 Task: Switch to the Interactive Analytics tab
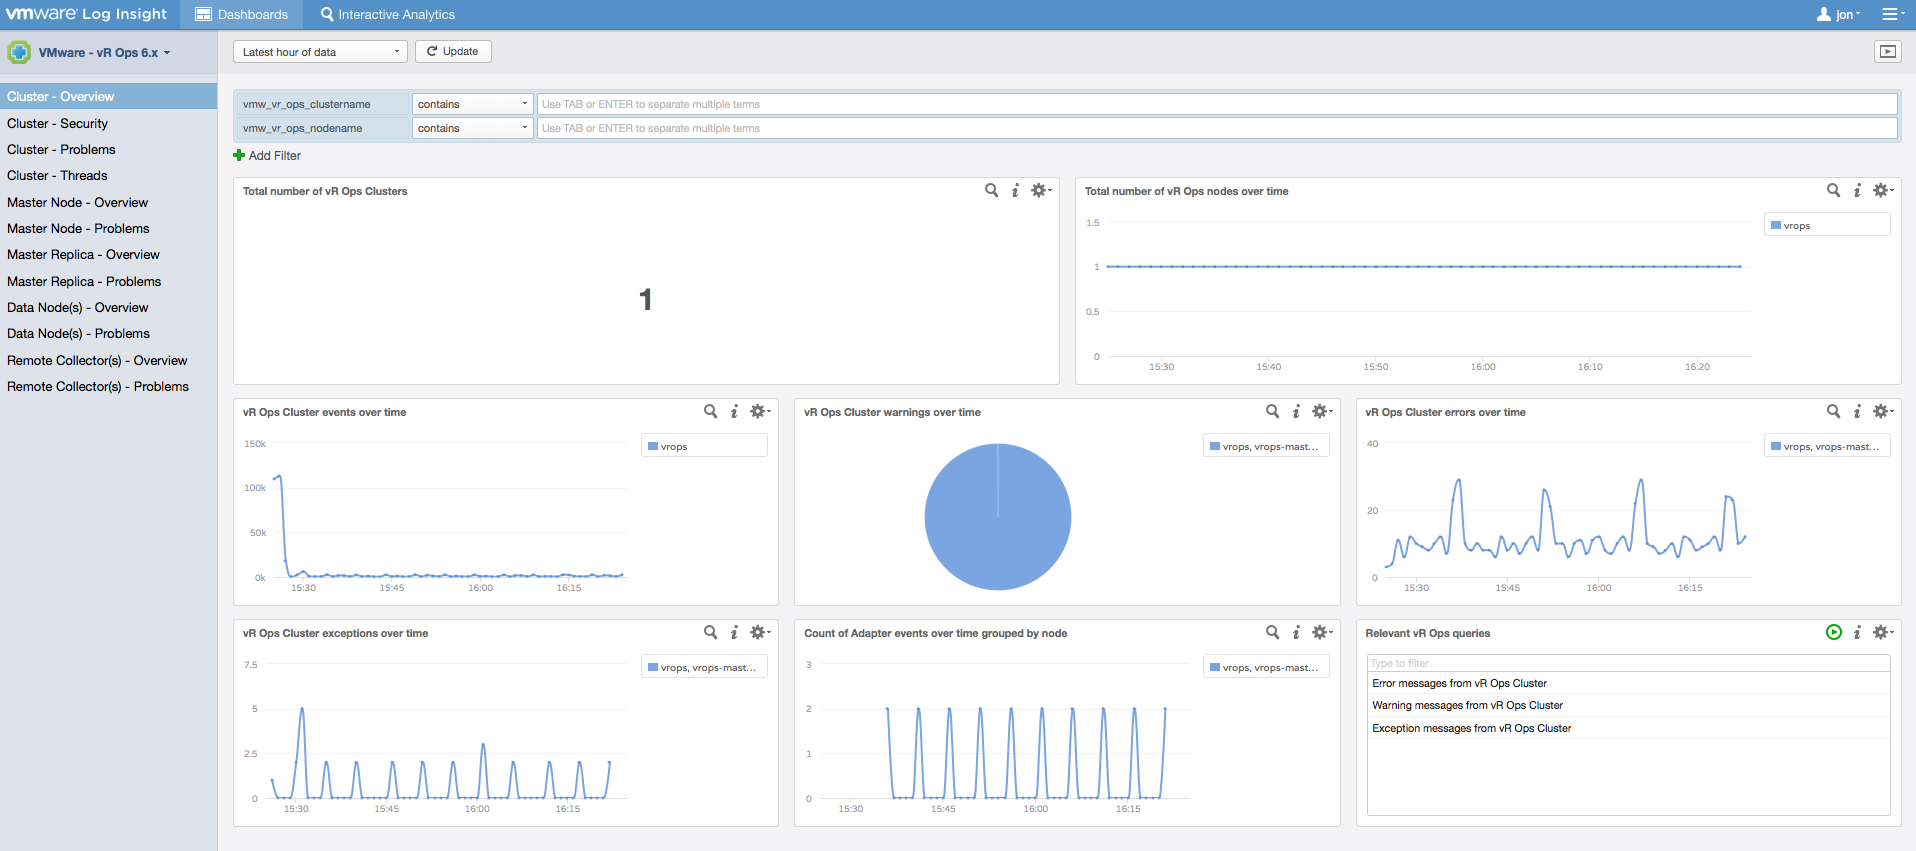pos(387,14)
